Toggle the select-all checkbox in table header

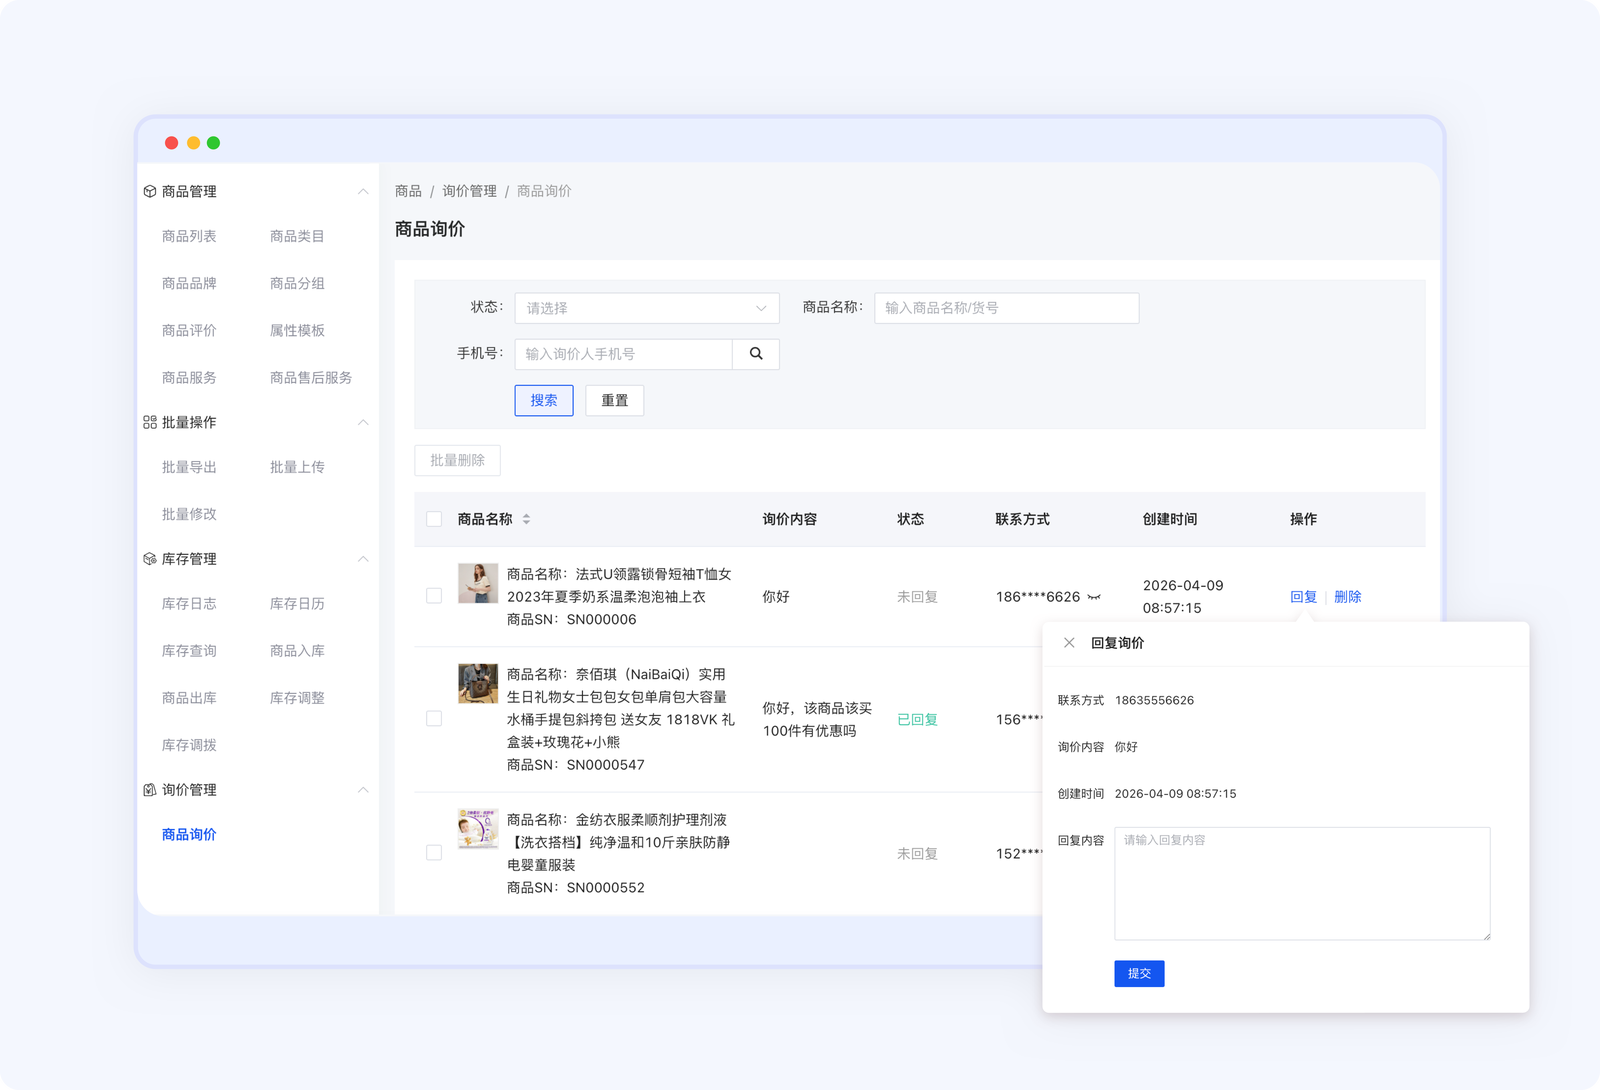[x=434, y=519]
